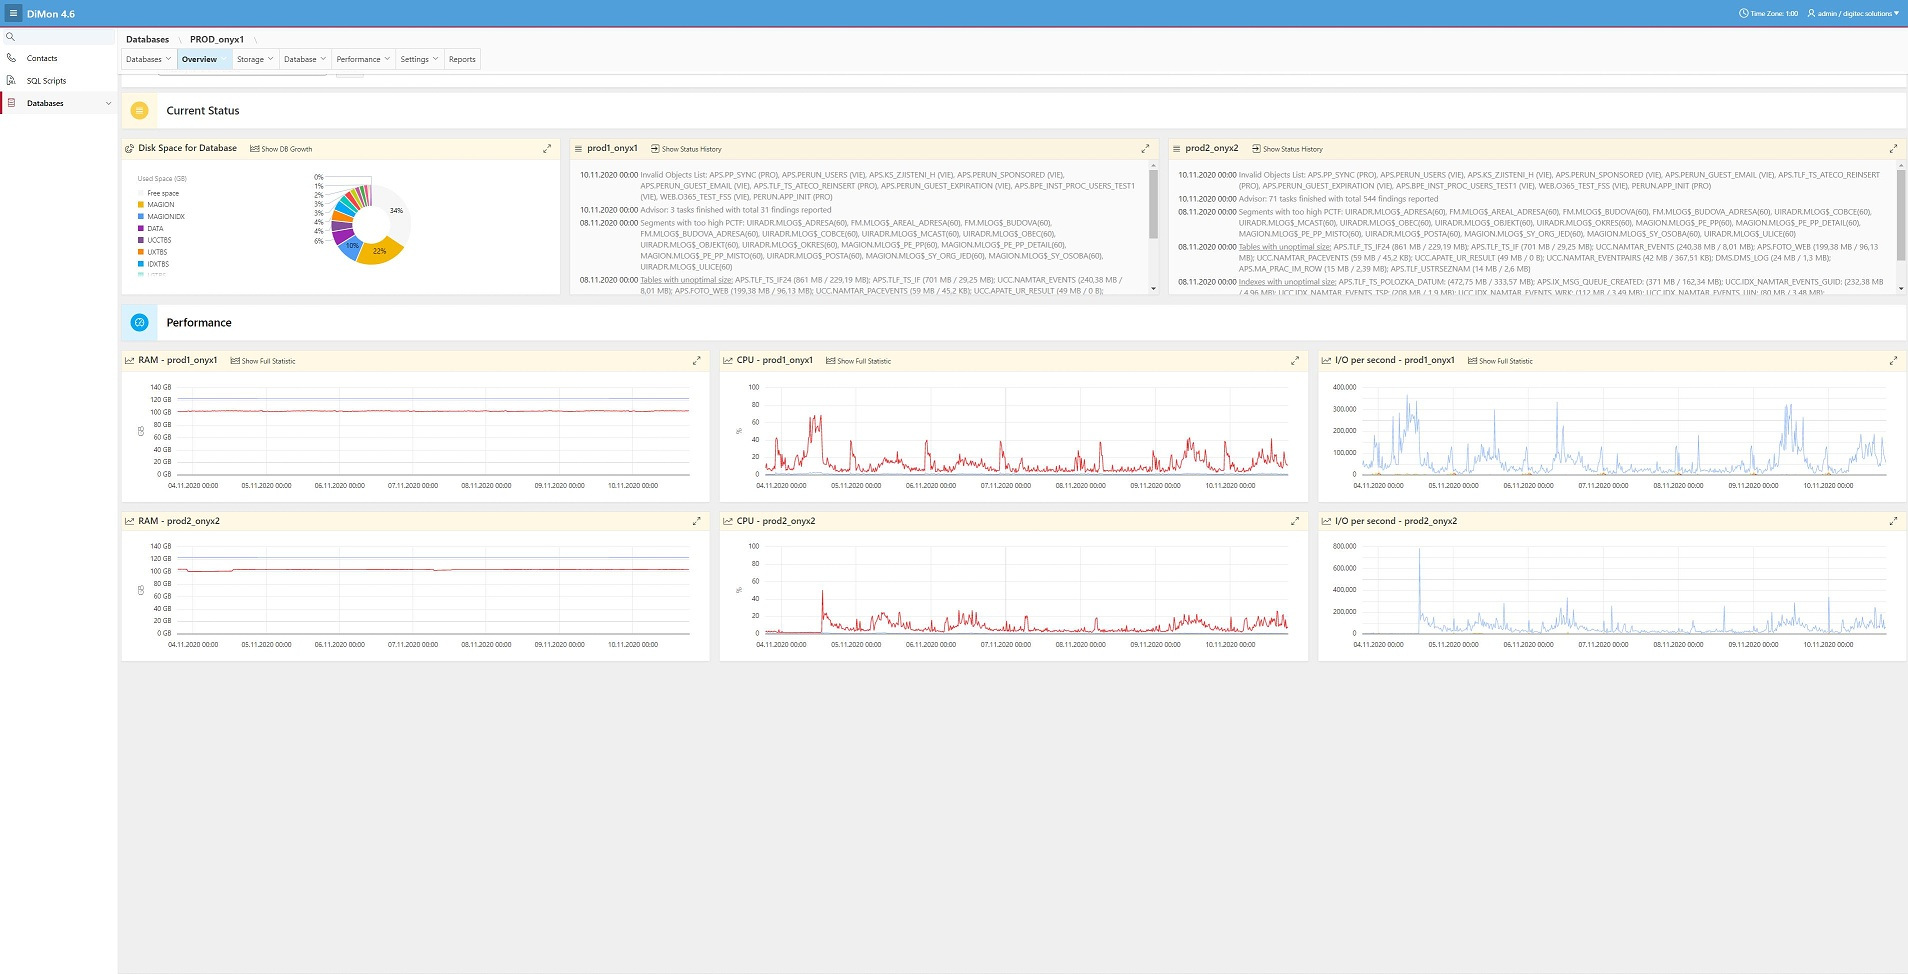The width and height of the screenshot is (1908, 974).
Task: Open the Storage dropdown menu
Action: point(254,59)
